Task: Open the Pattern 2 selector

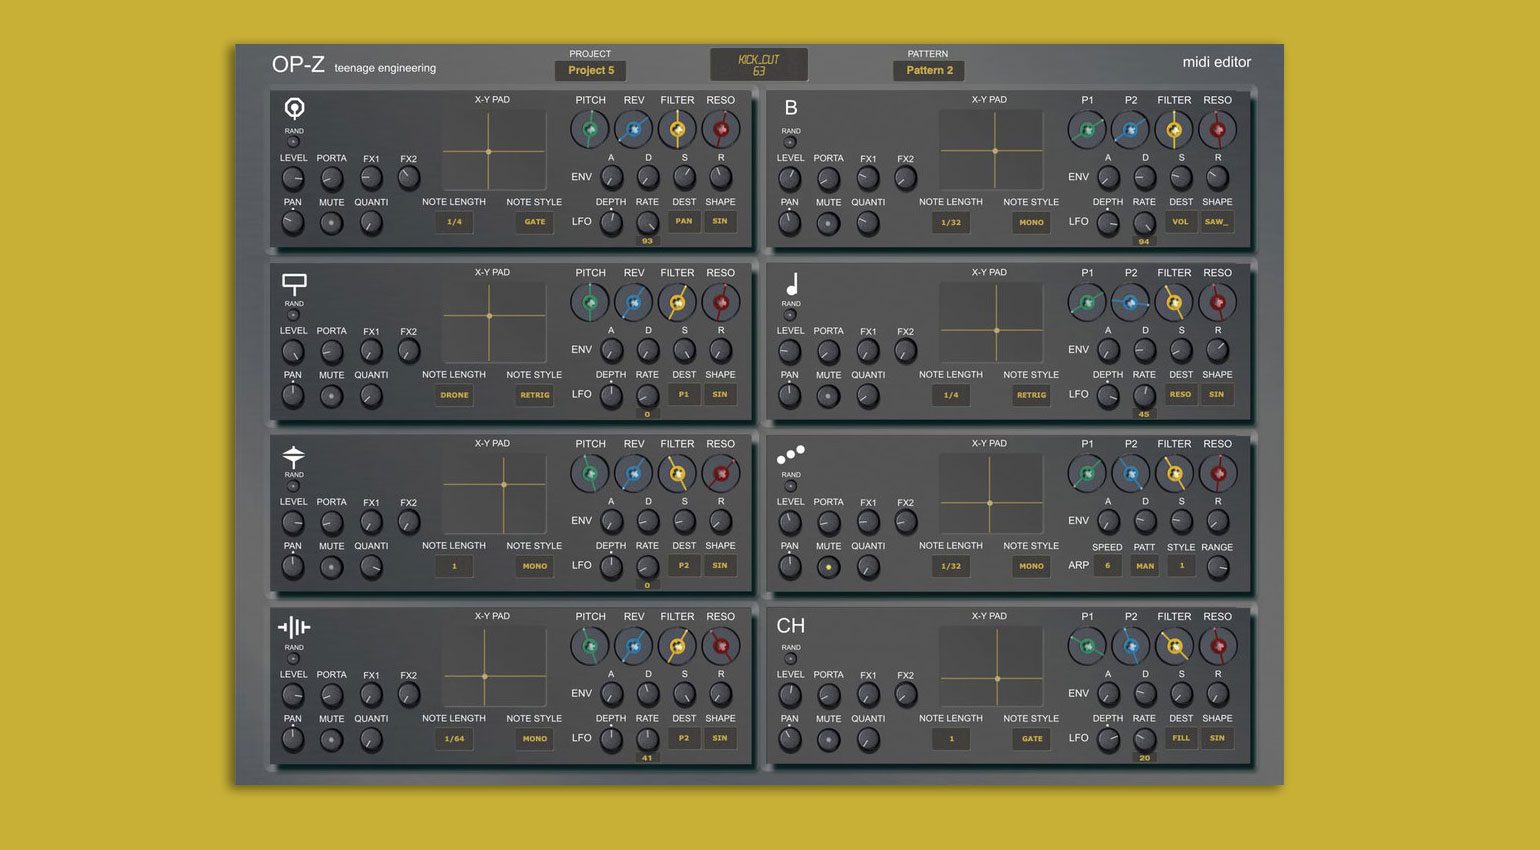Action: [929, 70]
